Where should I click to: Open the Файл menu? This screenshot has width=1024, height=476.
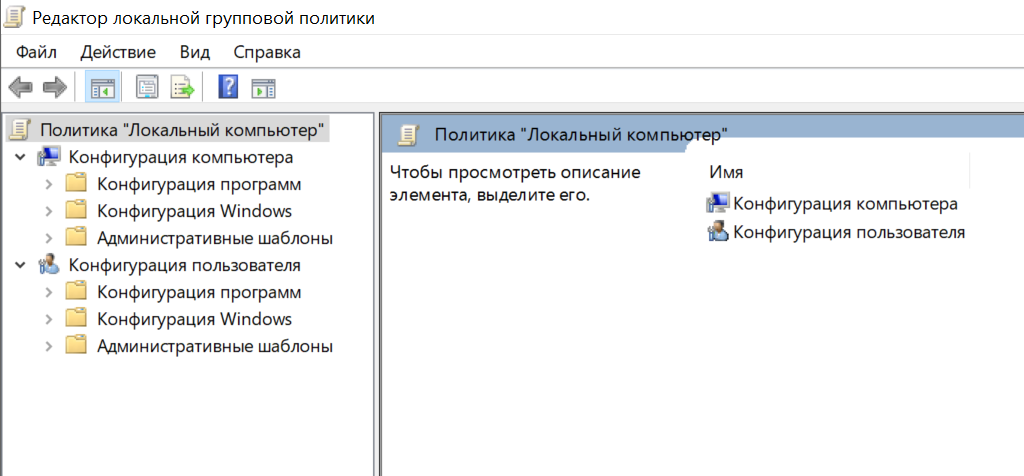pos(36,52)
